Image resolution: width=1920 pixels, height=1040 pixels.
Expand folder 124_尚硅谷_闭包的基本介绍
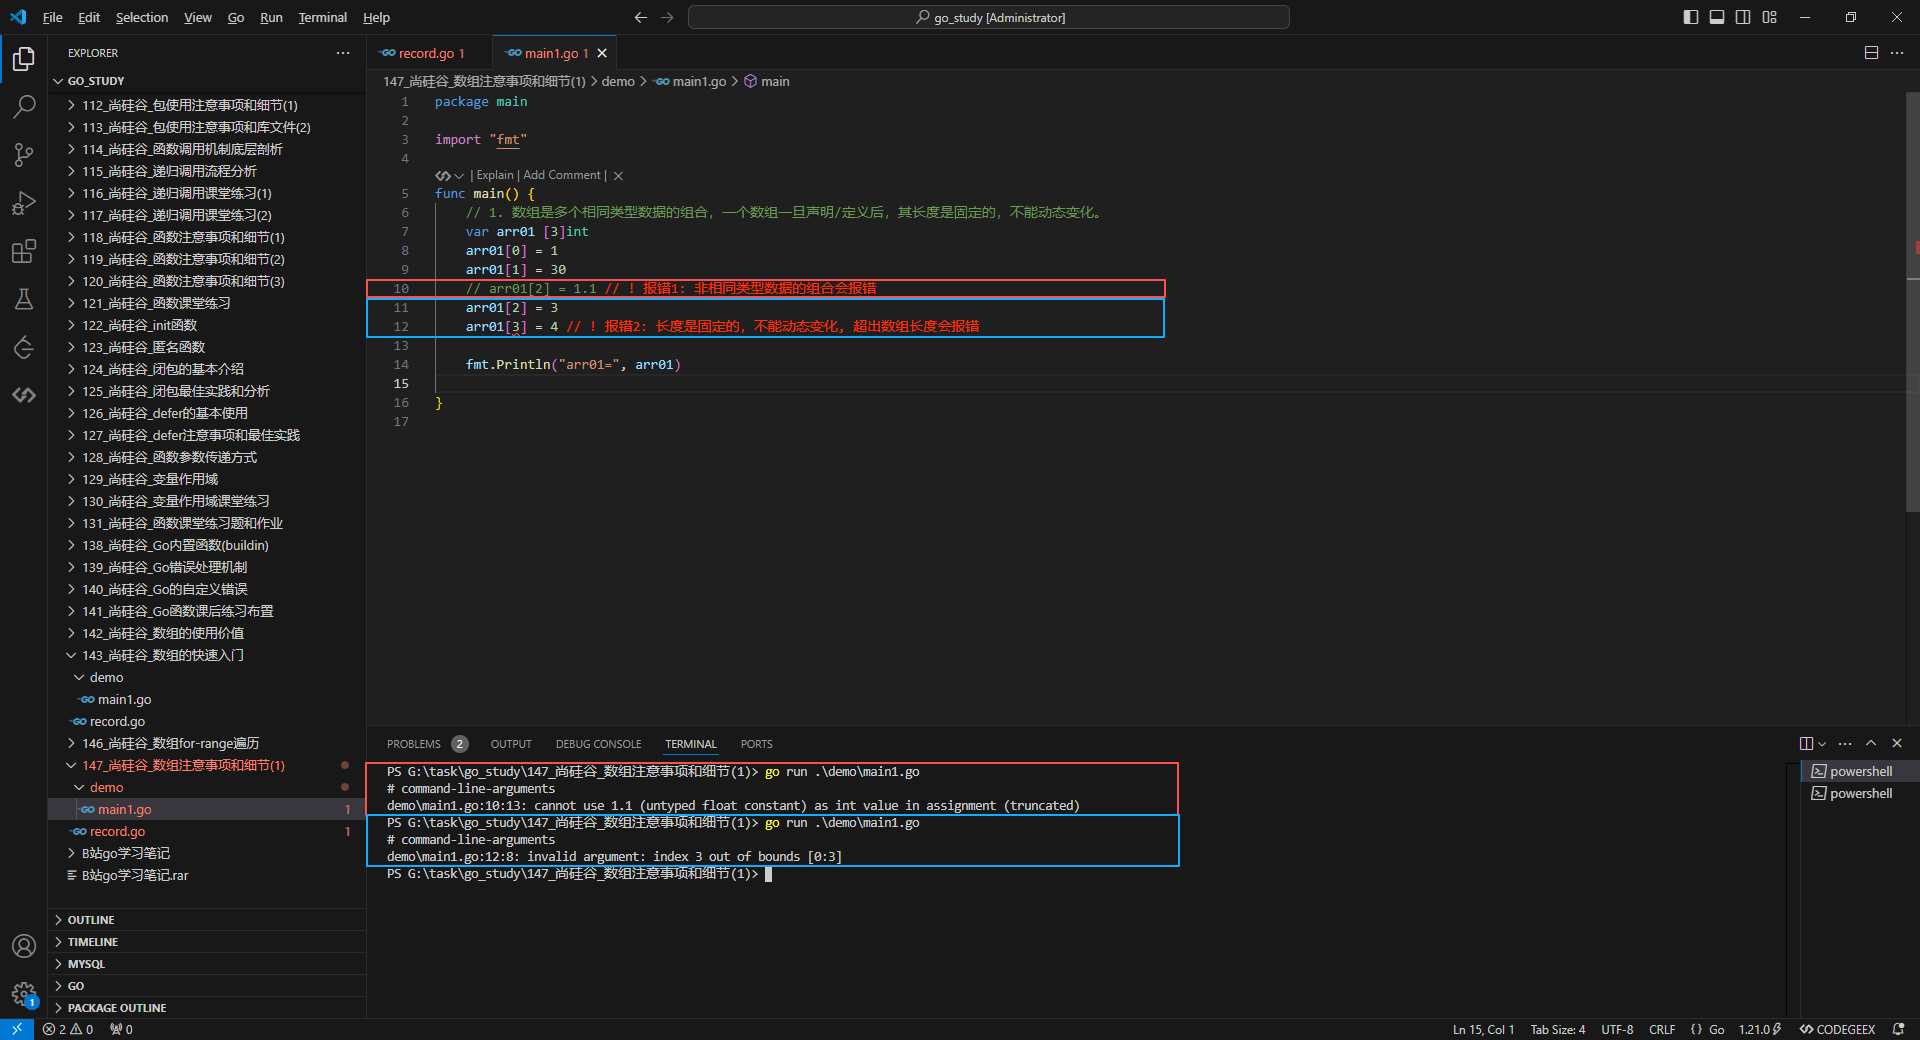(x=207, y=369)
